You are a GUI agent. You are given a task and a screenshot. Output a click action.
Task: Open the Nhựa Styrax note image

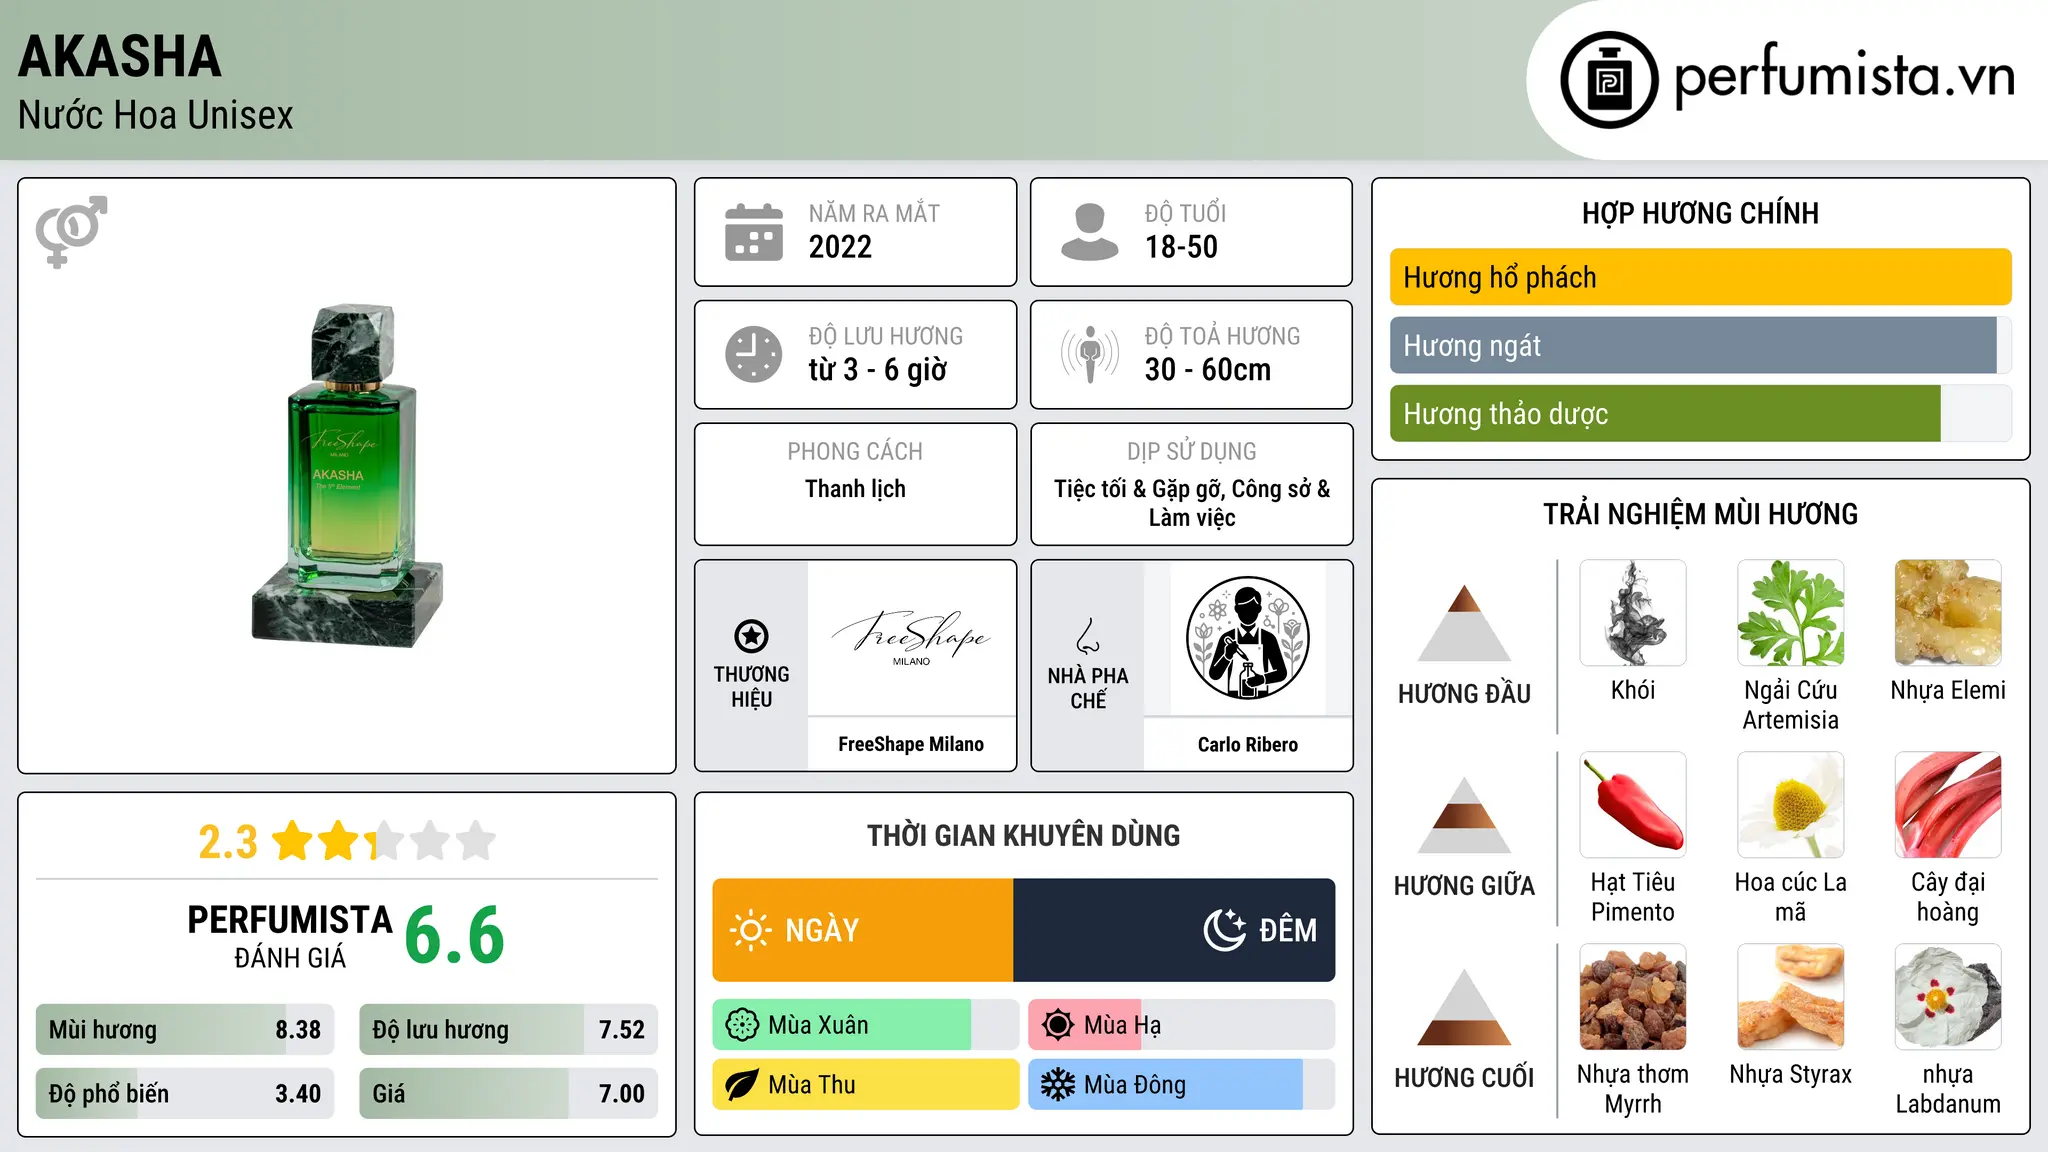pos(1791,997)
